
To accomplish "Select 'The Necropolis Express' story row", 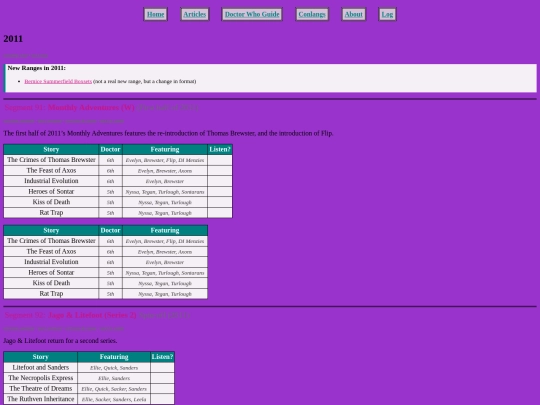I will 40,378.
